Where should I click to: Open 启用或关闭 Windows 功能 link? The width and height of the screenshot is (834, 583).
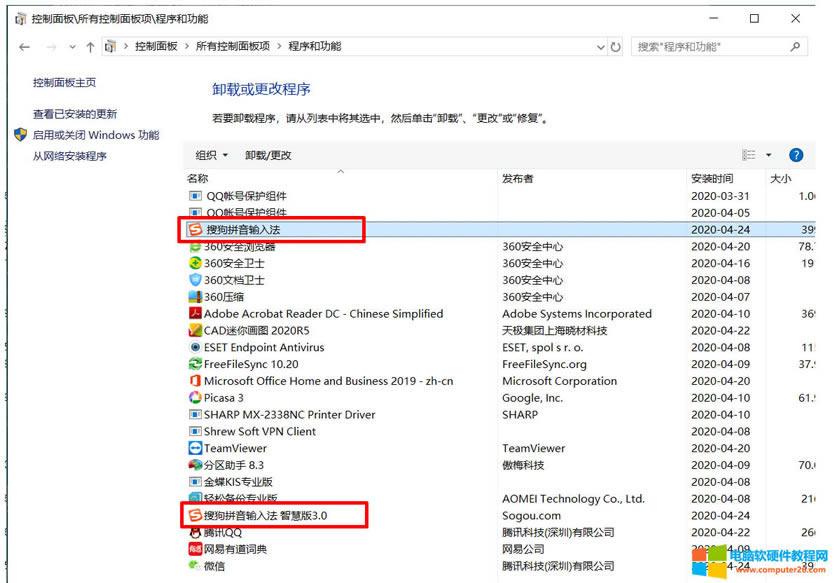[96, 135]
